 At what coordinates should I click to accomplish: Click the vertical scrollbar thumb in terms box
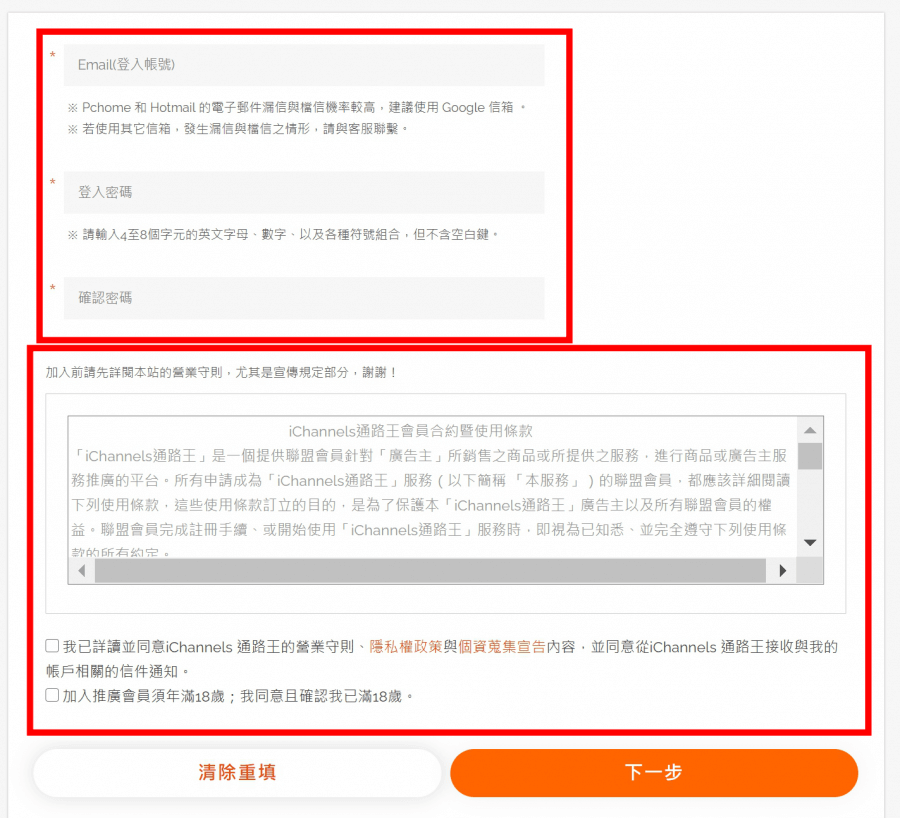click(x=810, y=456)
